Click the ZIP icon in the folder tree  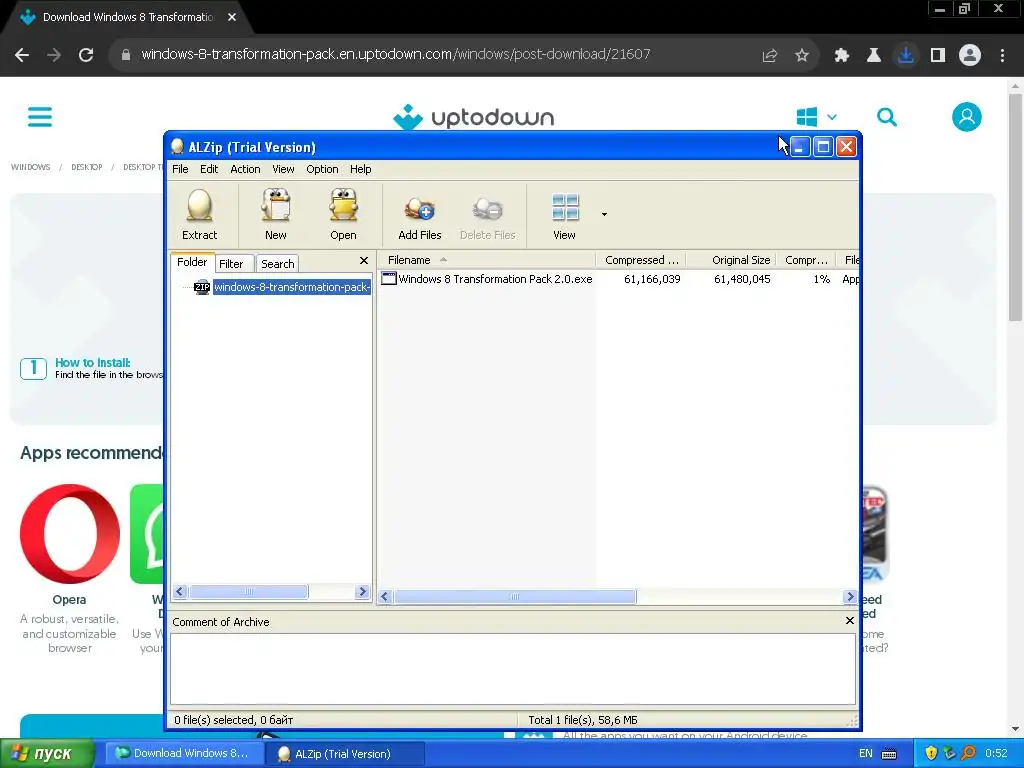click(x=202, y=287)
